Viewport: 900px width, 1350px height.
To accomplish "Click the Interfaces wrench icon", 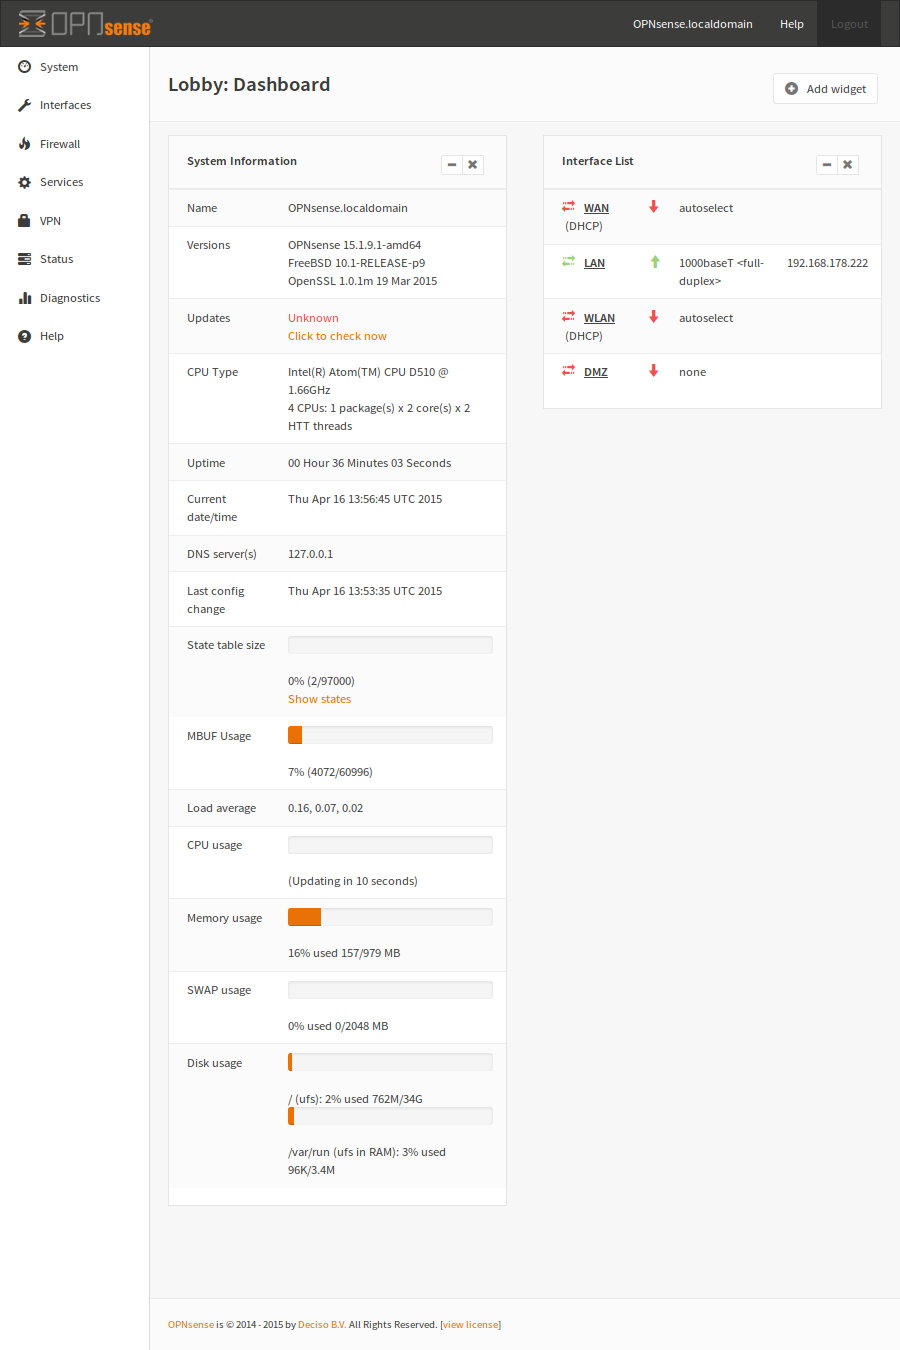I will 24,105.
